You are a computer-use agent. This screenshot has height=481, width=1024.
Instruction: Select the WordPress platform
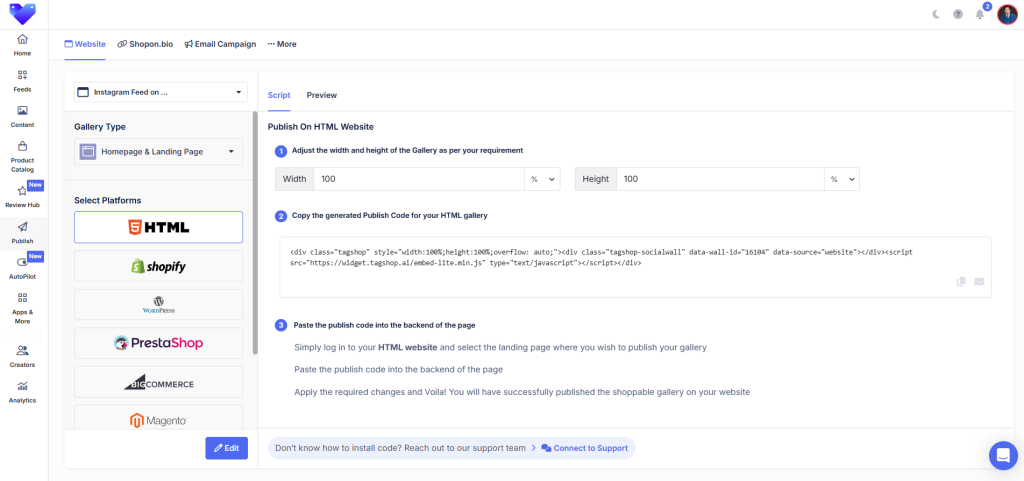[159, 304]
